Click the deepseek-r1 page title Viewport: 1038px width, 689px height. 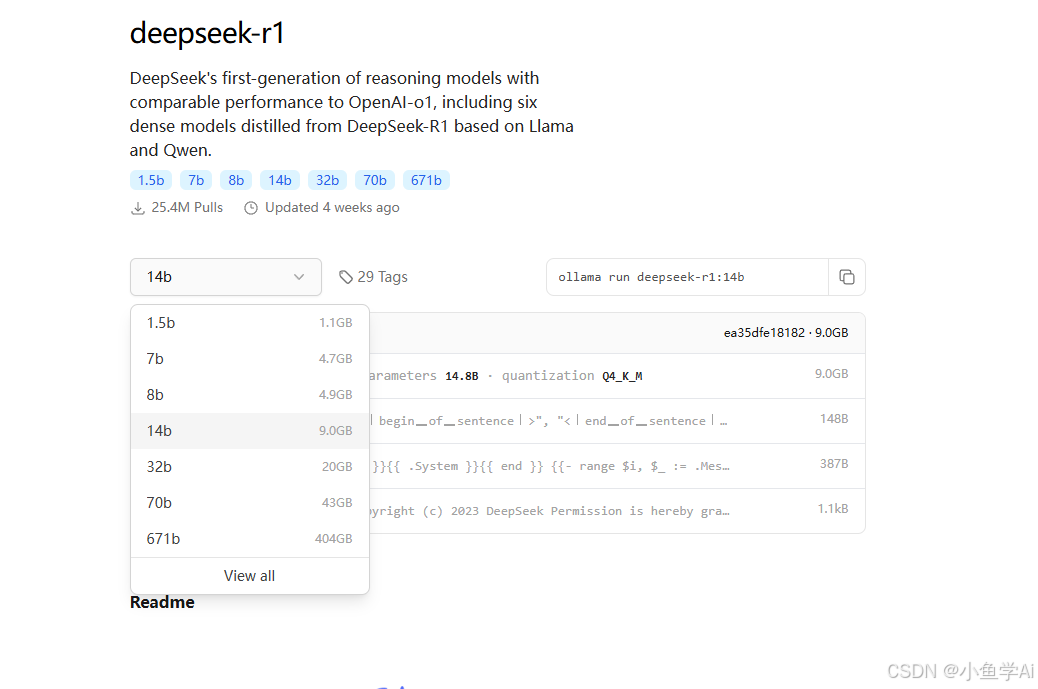pos(207,33)
